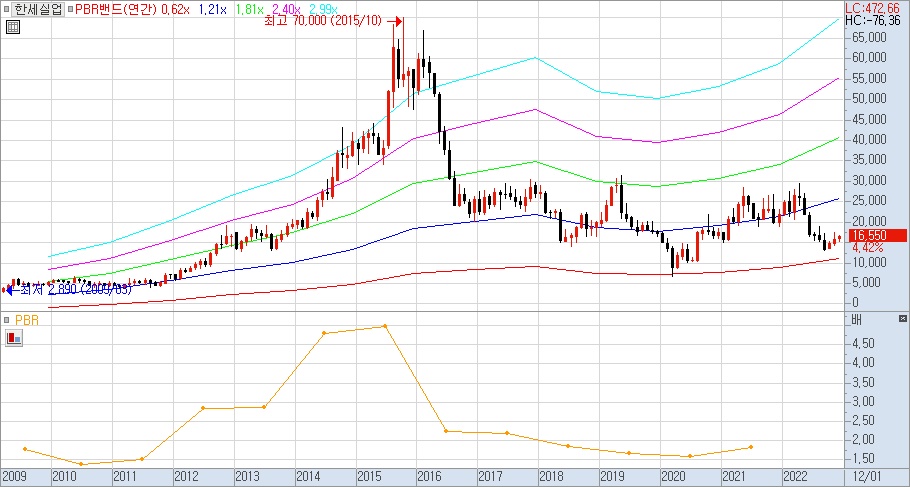Click the 4.50 PBR axis label
Screen dimensions: 910x487
click(x=863, y=343)
